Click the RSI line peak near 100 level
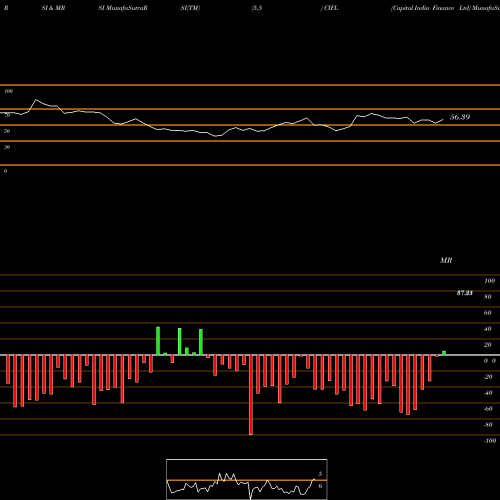This screenshot has width=500, height=500. [x=36, y=100]
